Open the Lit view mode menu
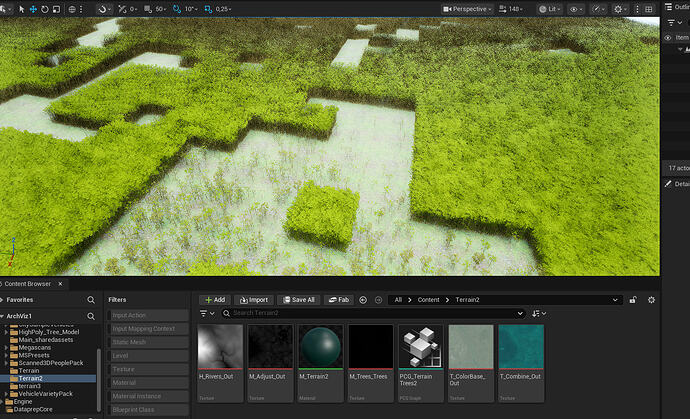Screen dimensions: 690x419 (550, 9)
